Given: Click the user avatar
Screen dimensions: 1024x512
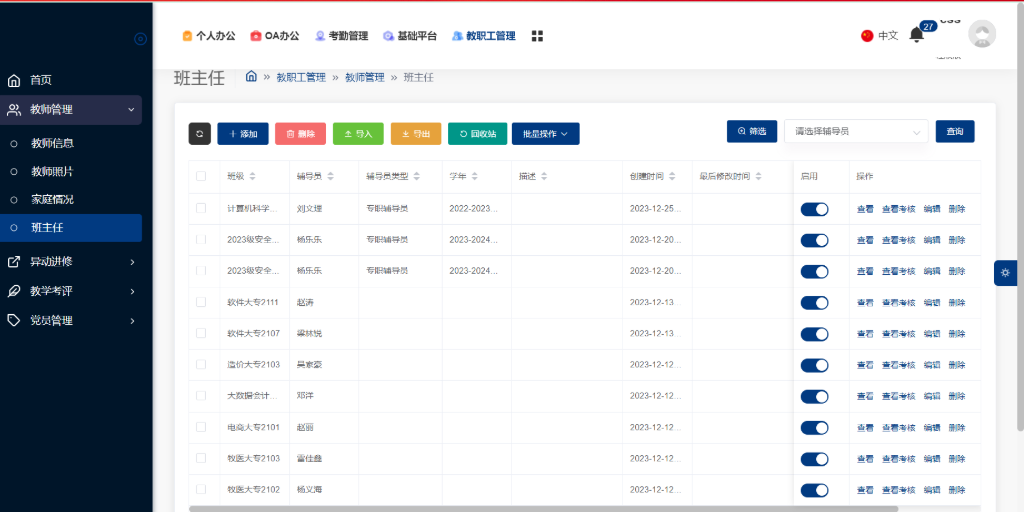Looking at the screenshot, I should [982, 34].
